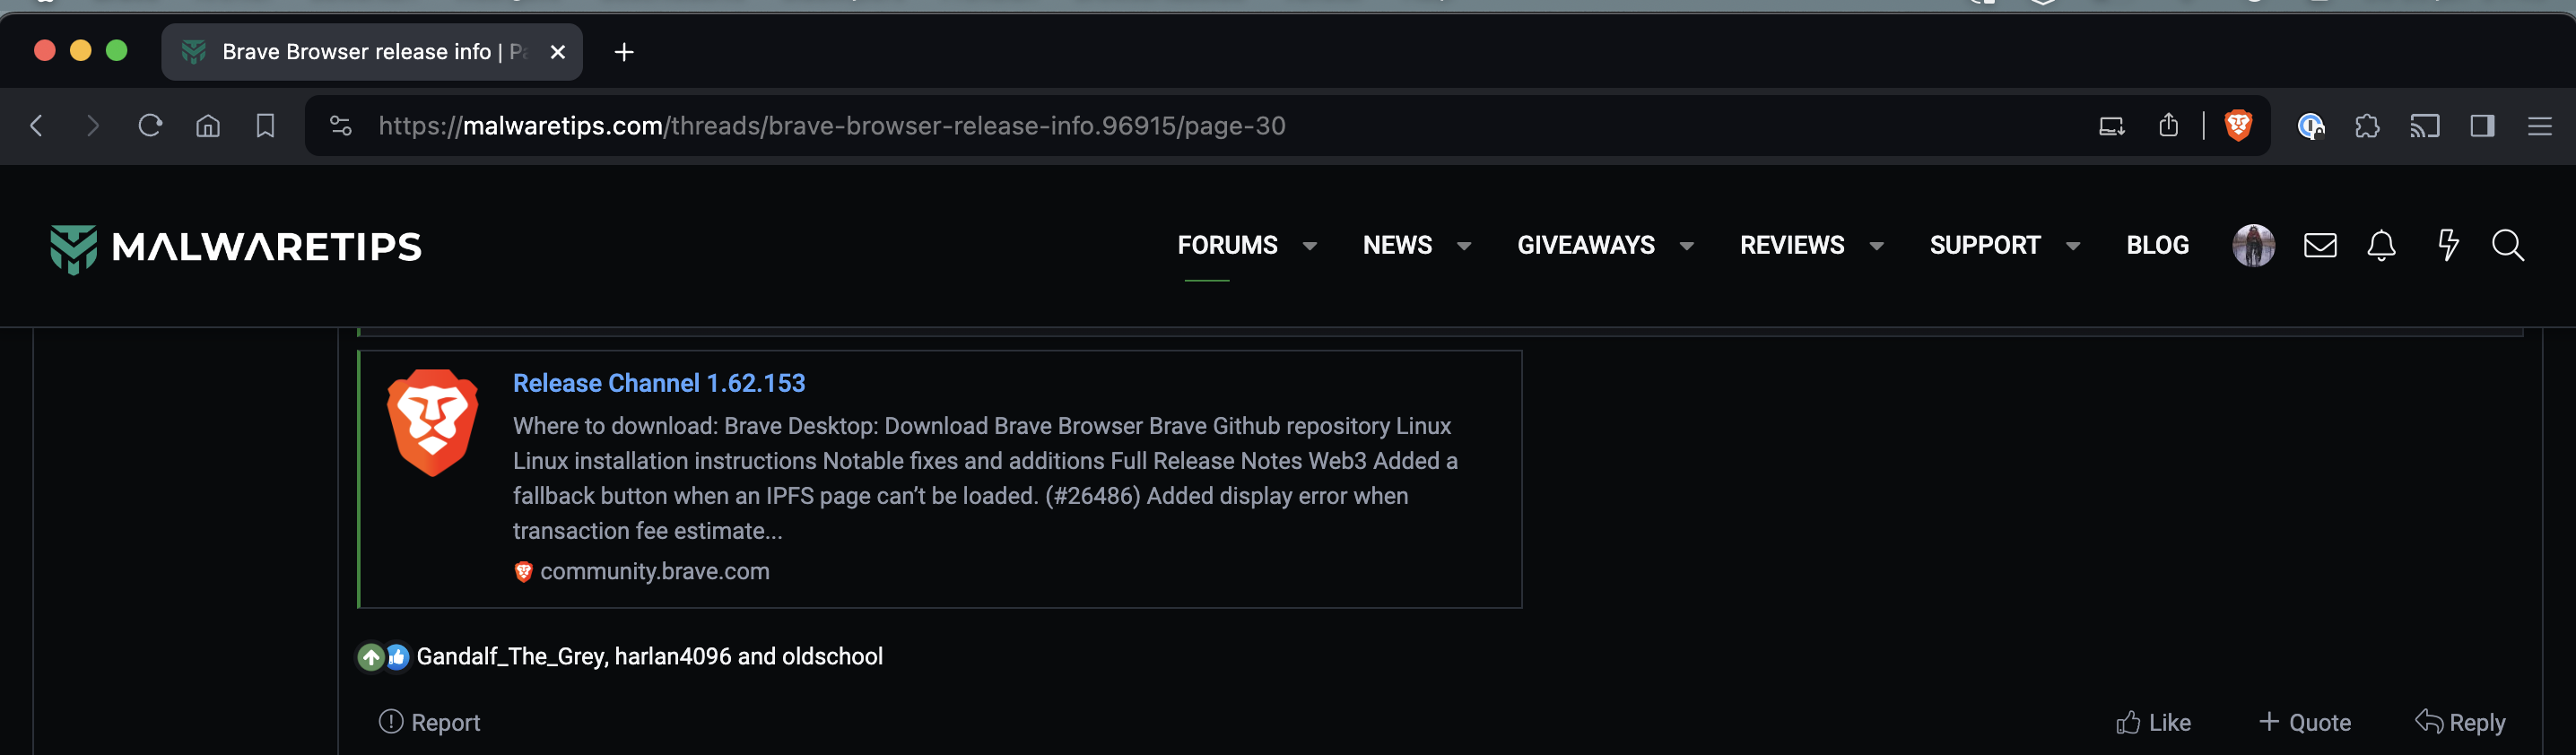Viewport: 2576px width, 755px height.
Task: Reload the current page
Action: 150,126
